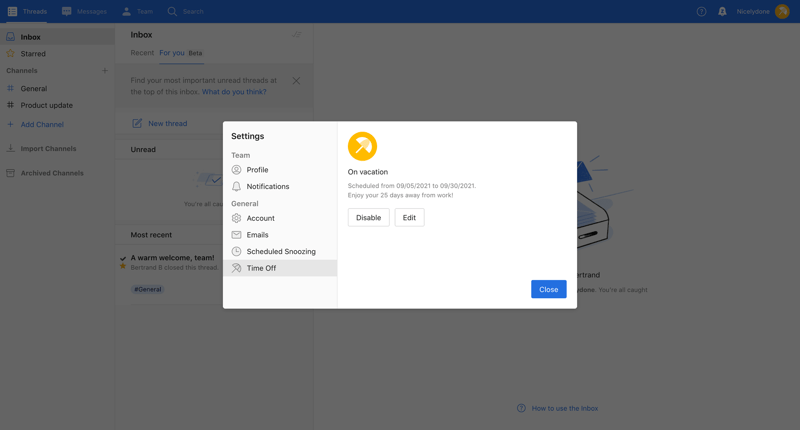
Task: Click the Import Channels download icon
Action: click(10, 148)
